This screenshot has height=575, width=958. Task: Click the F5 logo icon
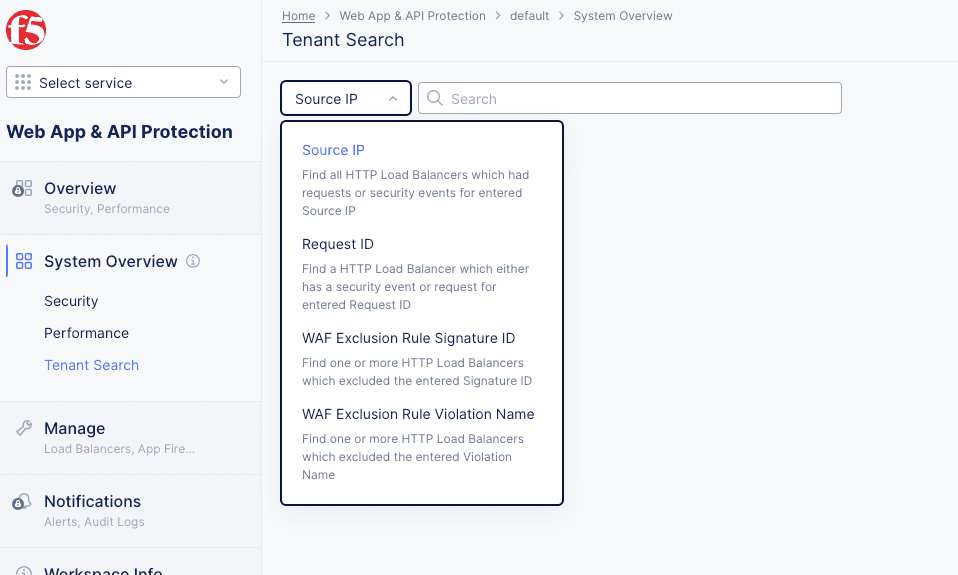pos(26,30)
